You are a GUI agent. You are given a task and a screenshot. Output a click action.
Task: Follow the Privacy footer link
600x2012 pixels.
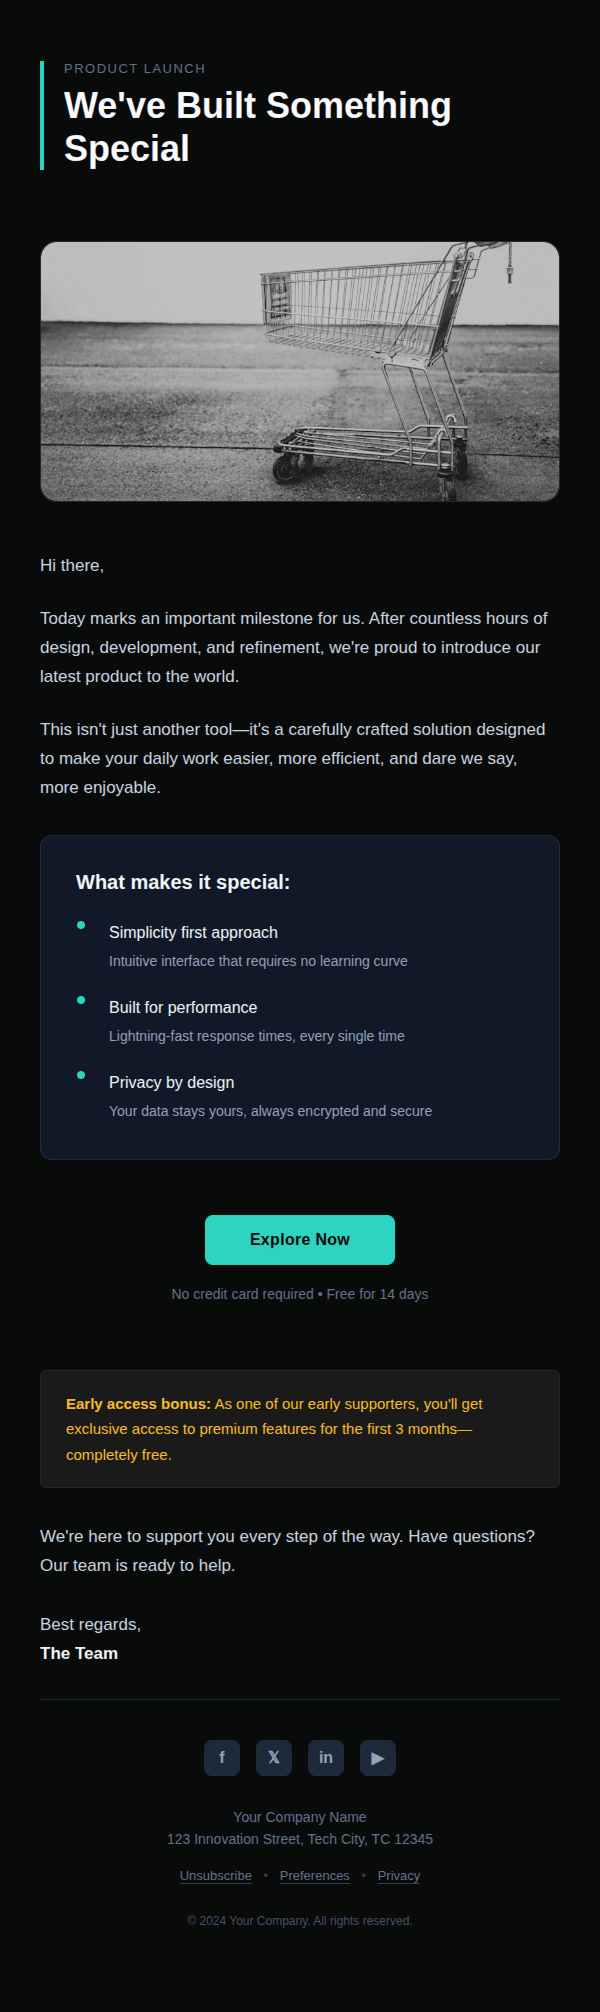[x=399, y=1875]
